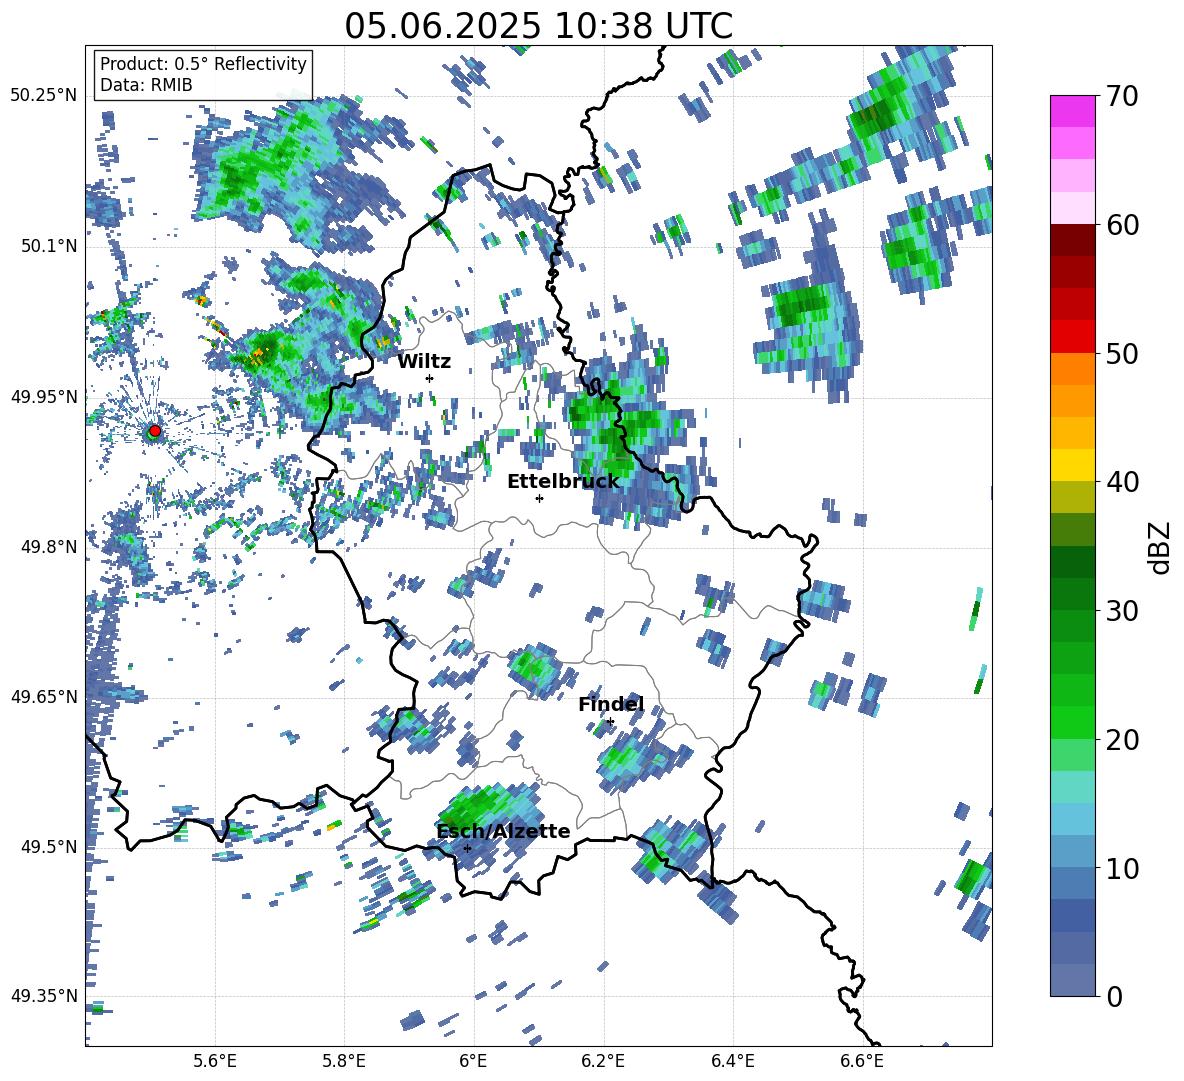Click the 49.8°N latitude label

click(x=48, y=546)
